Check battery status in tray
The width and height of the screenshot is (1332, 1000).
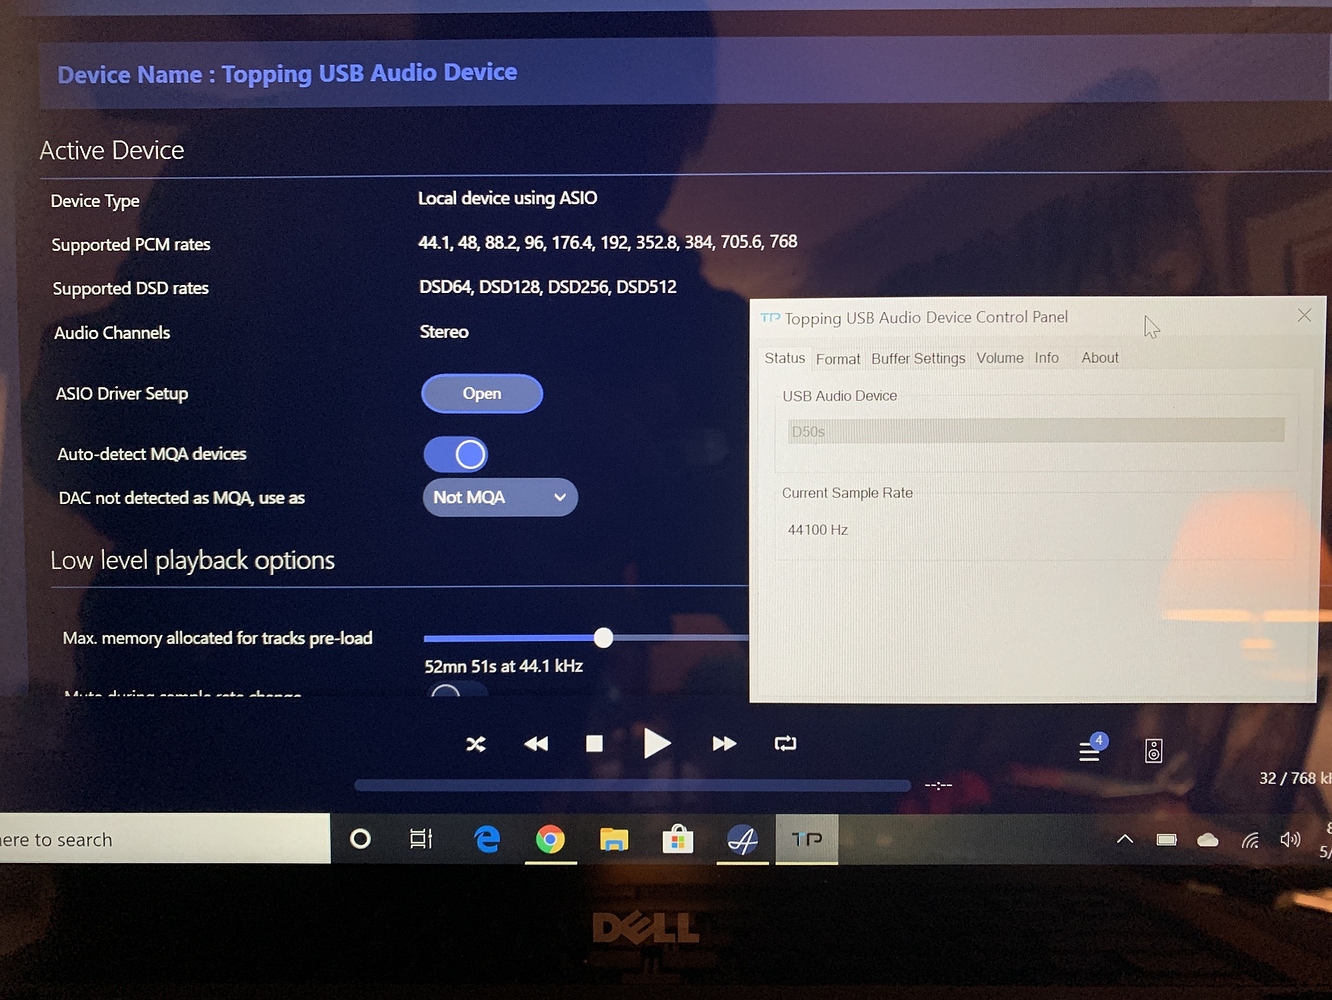pos(1167,840)
